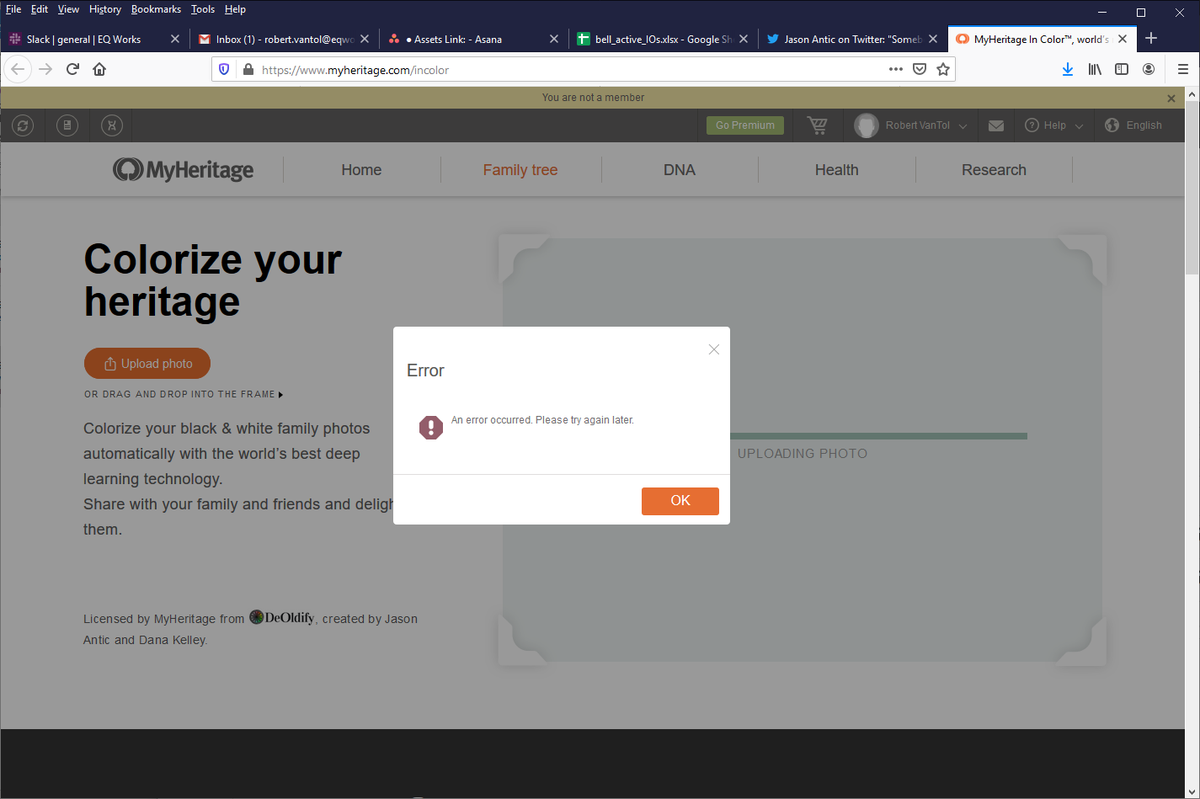
Task: Click the DNA strand icon on the MyHeritage toolbar
Action: click(112, 125)
